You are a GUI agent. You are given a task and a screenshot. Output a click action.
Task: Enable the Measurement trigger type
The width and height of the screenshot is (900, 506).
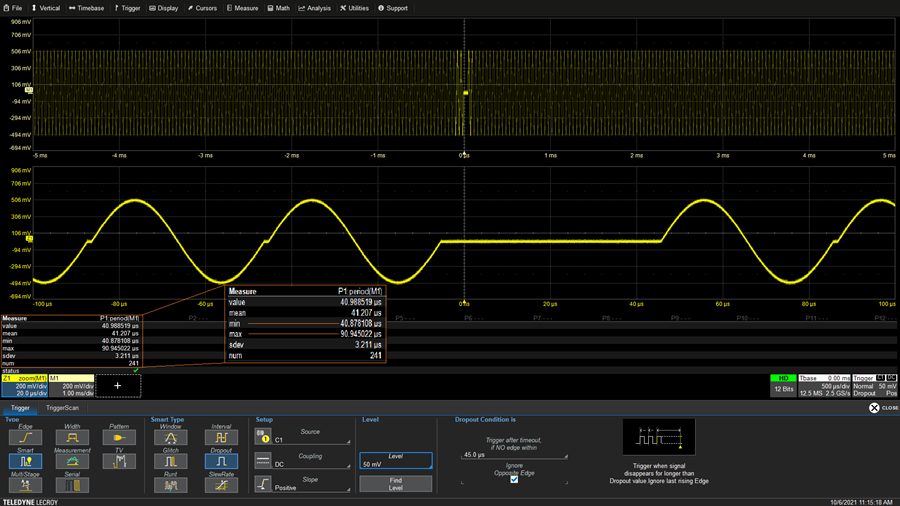pyautogui.click(x=72, y=461)
